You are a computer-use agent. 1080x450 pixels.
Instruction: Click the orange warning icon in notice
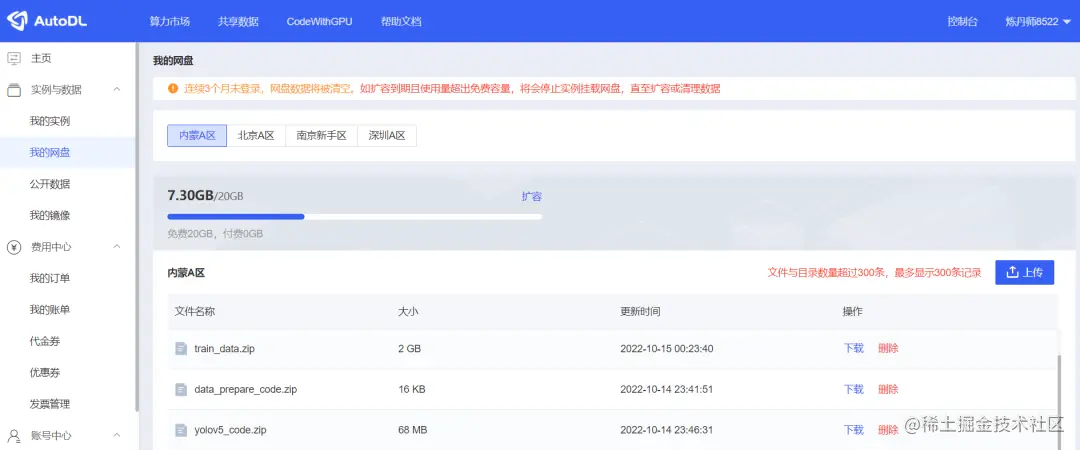pos(173,88)
